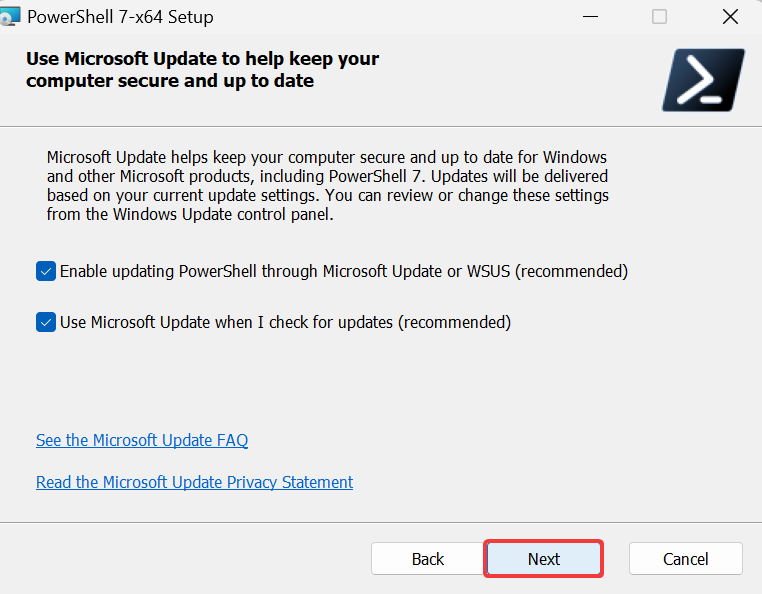
Task: Click the 'Enable updating PowerShell through Microsoft Update or WSUS' label
Action: 344,271
